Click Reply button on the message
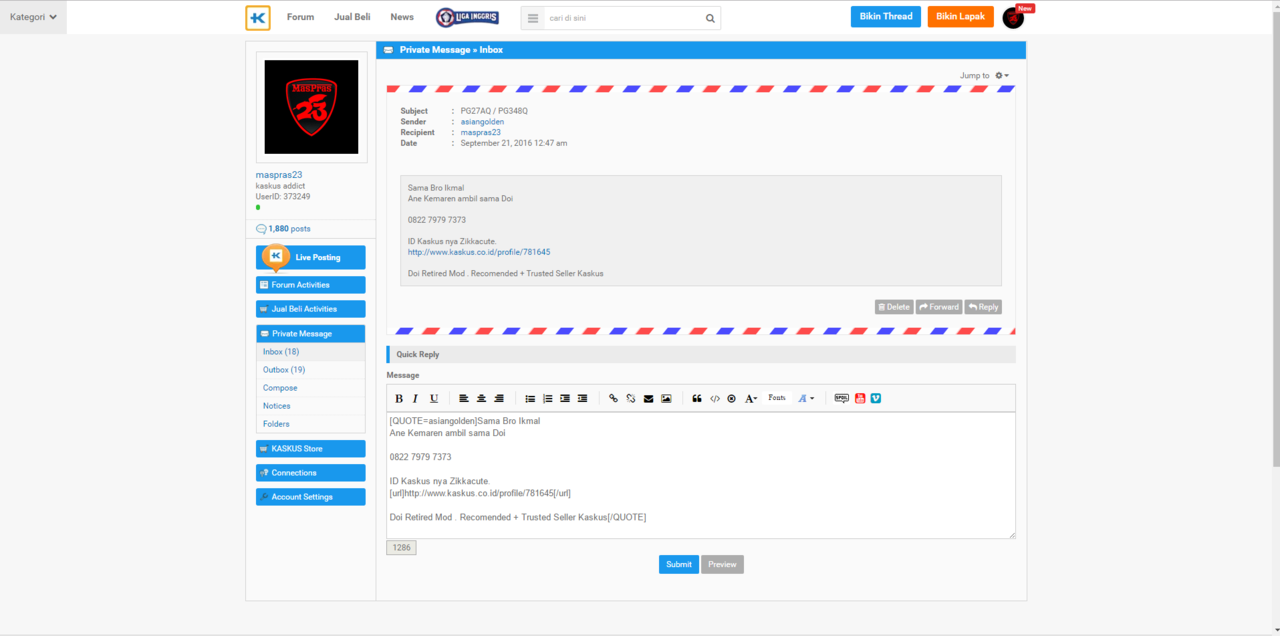The image size is (1280, 636). [x=983, y=307]
